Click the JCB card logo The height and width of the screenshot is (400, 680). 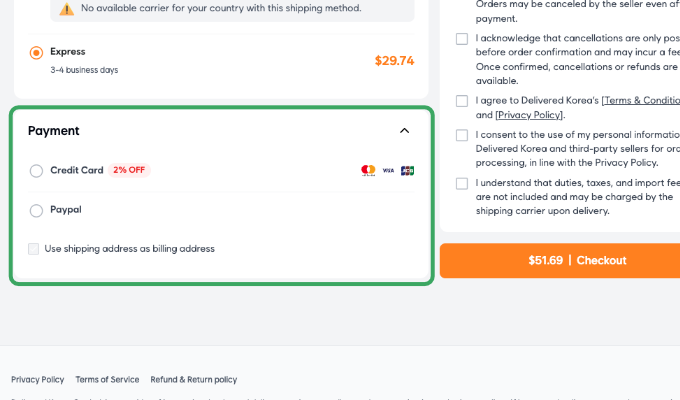click(x=407, y=171)
